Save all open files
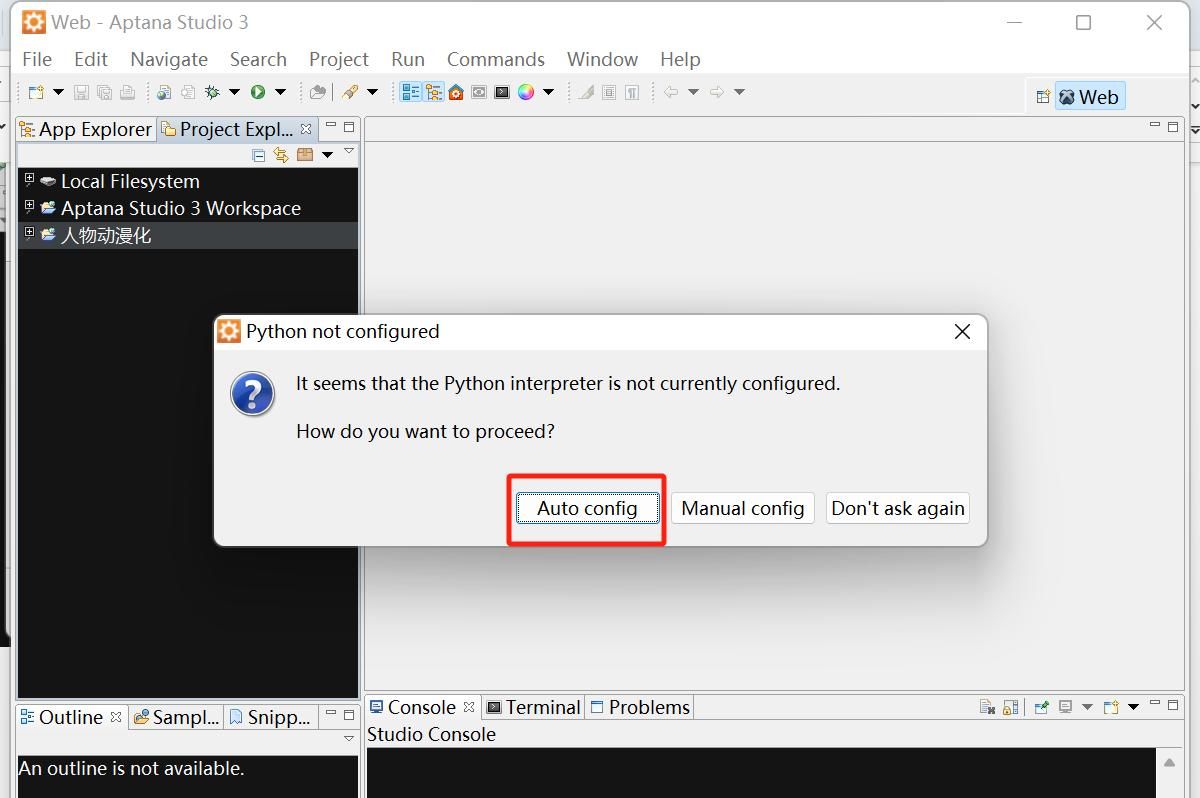This screenshot has height=798, width=1200. click(105, 92)
